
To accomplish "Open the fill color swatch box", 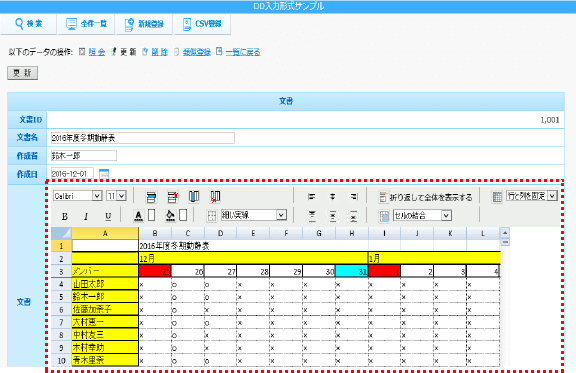I will (183, 215).
